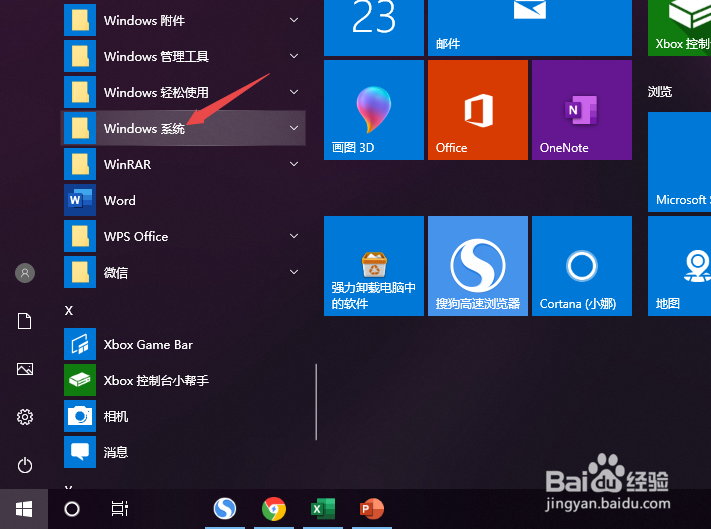Expand the WinRAR folder chevron
Image resolution: width=711 pixels, height=529 pixels.
coord(294,164)
